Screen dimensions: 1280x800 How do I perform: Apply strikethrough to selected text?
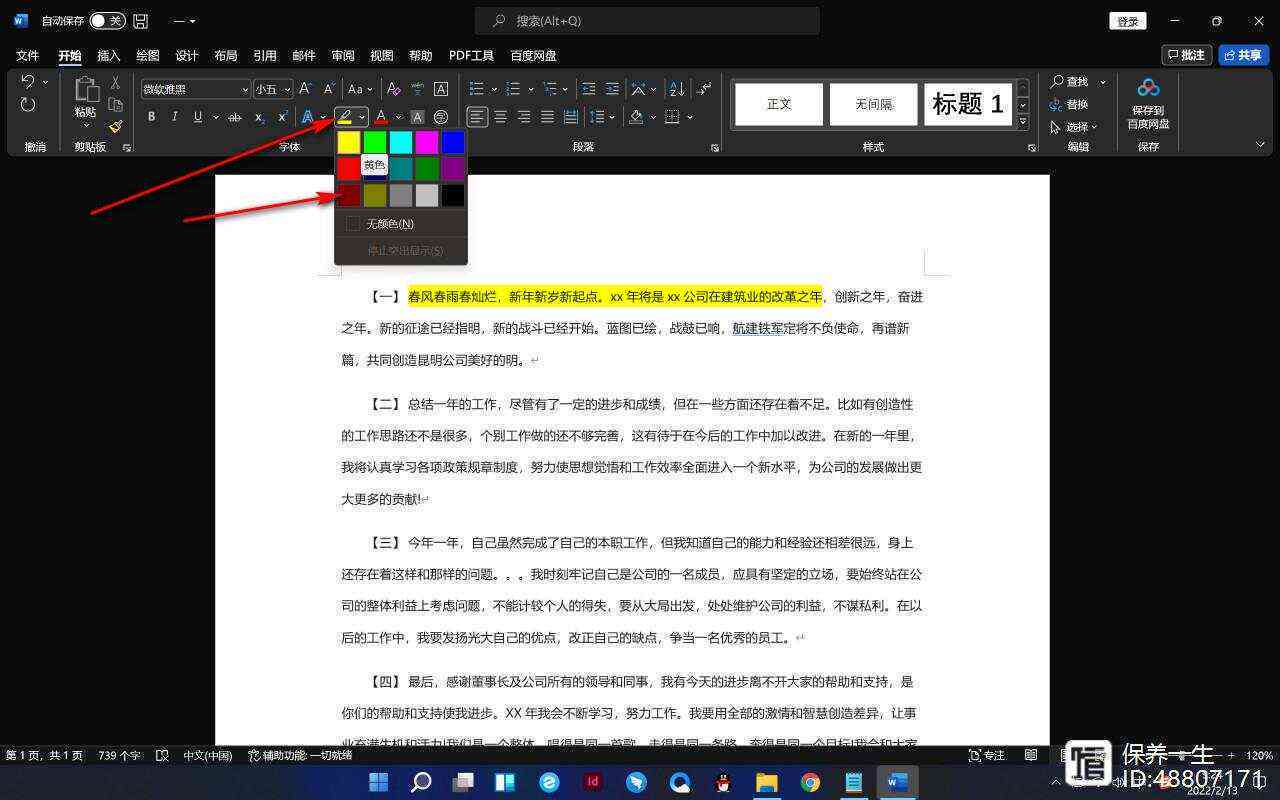[x=235, y=117]
